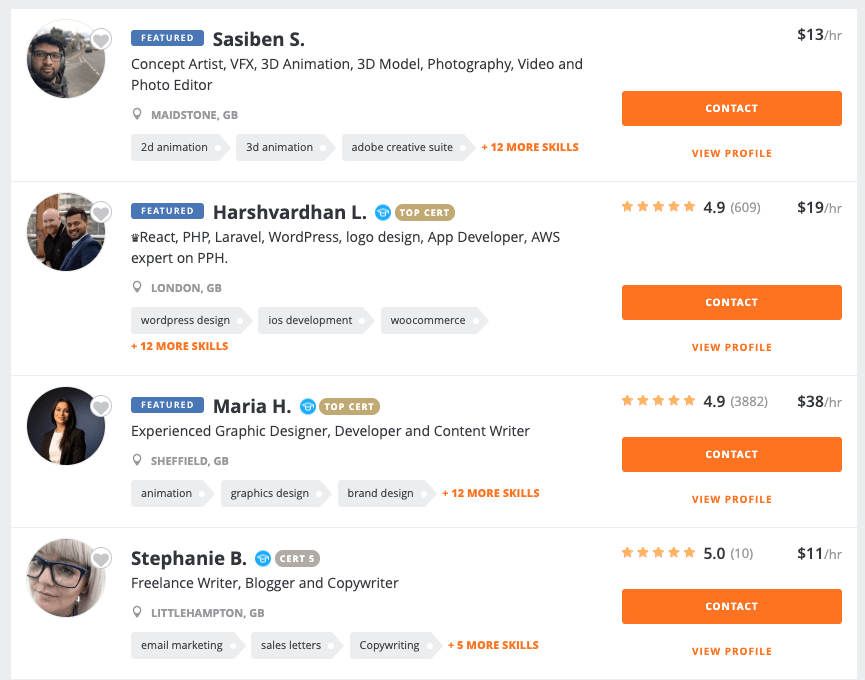
Task: Toggle heart favorite on Harshvardhan L.
Action: (x=101, y=212)
